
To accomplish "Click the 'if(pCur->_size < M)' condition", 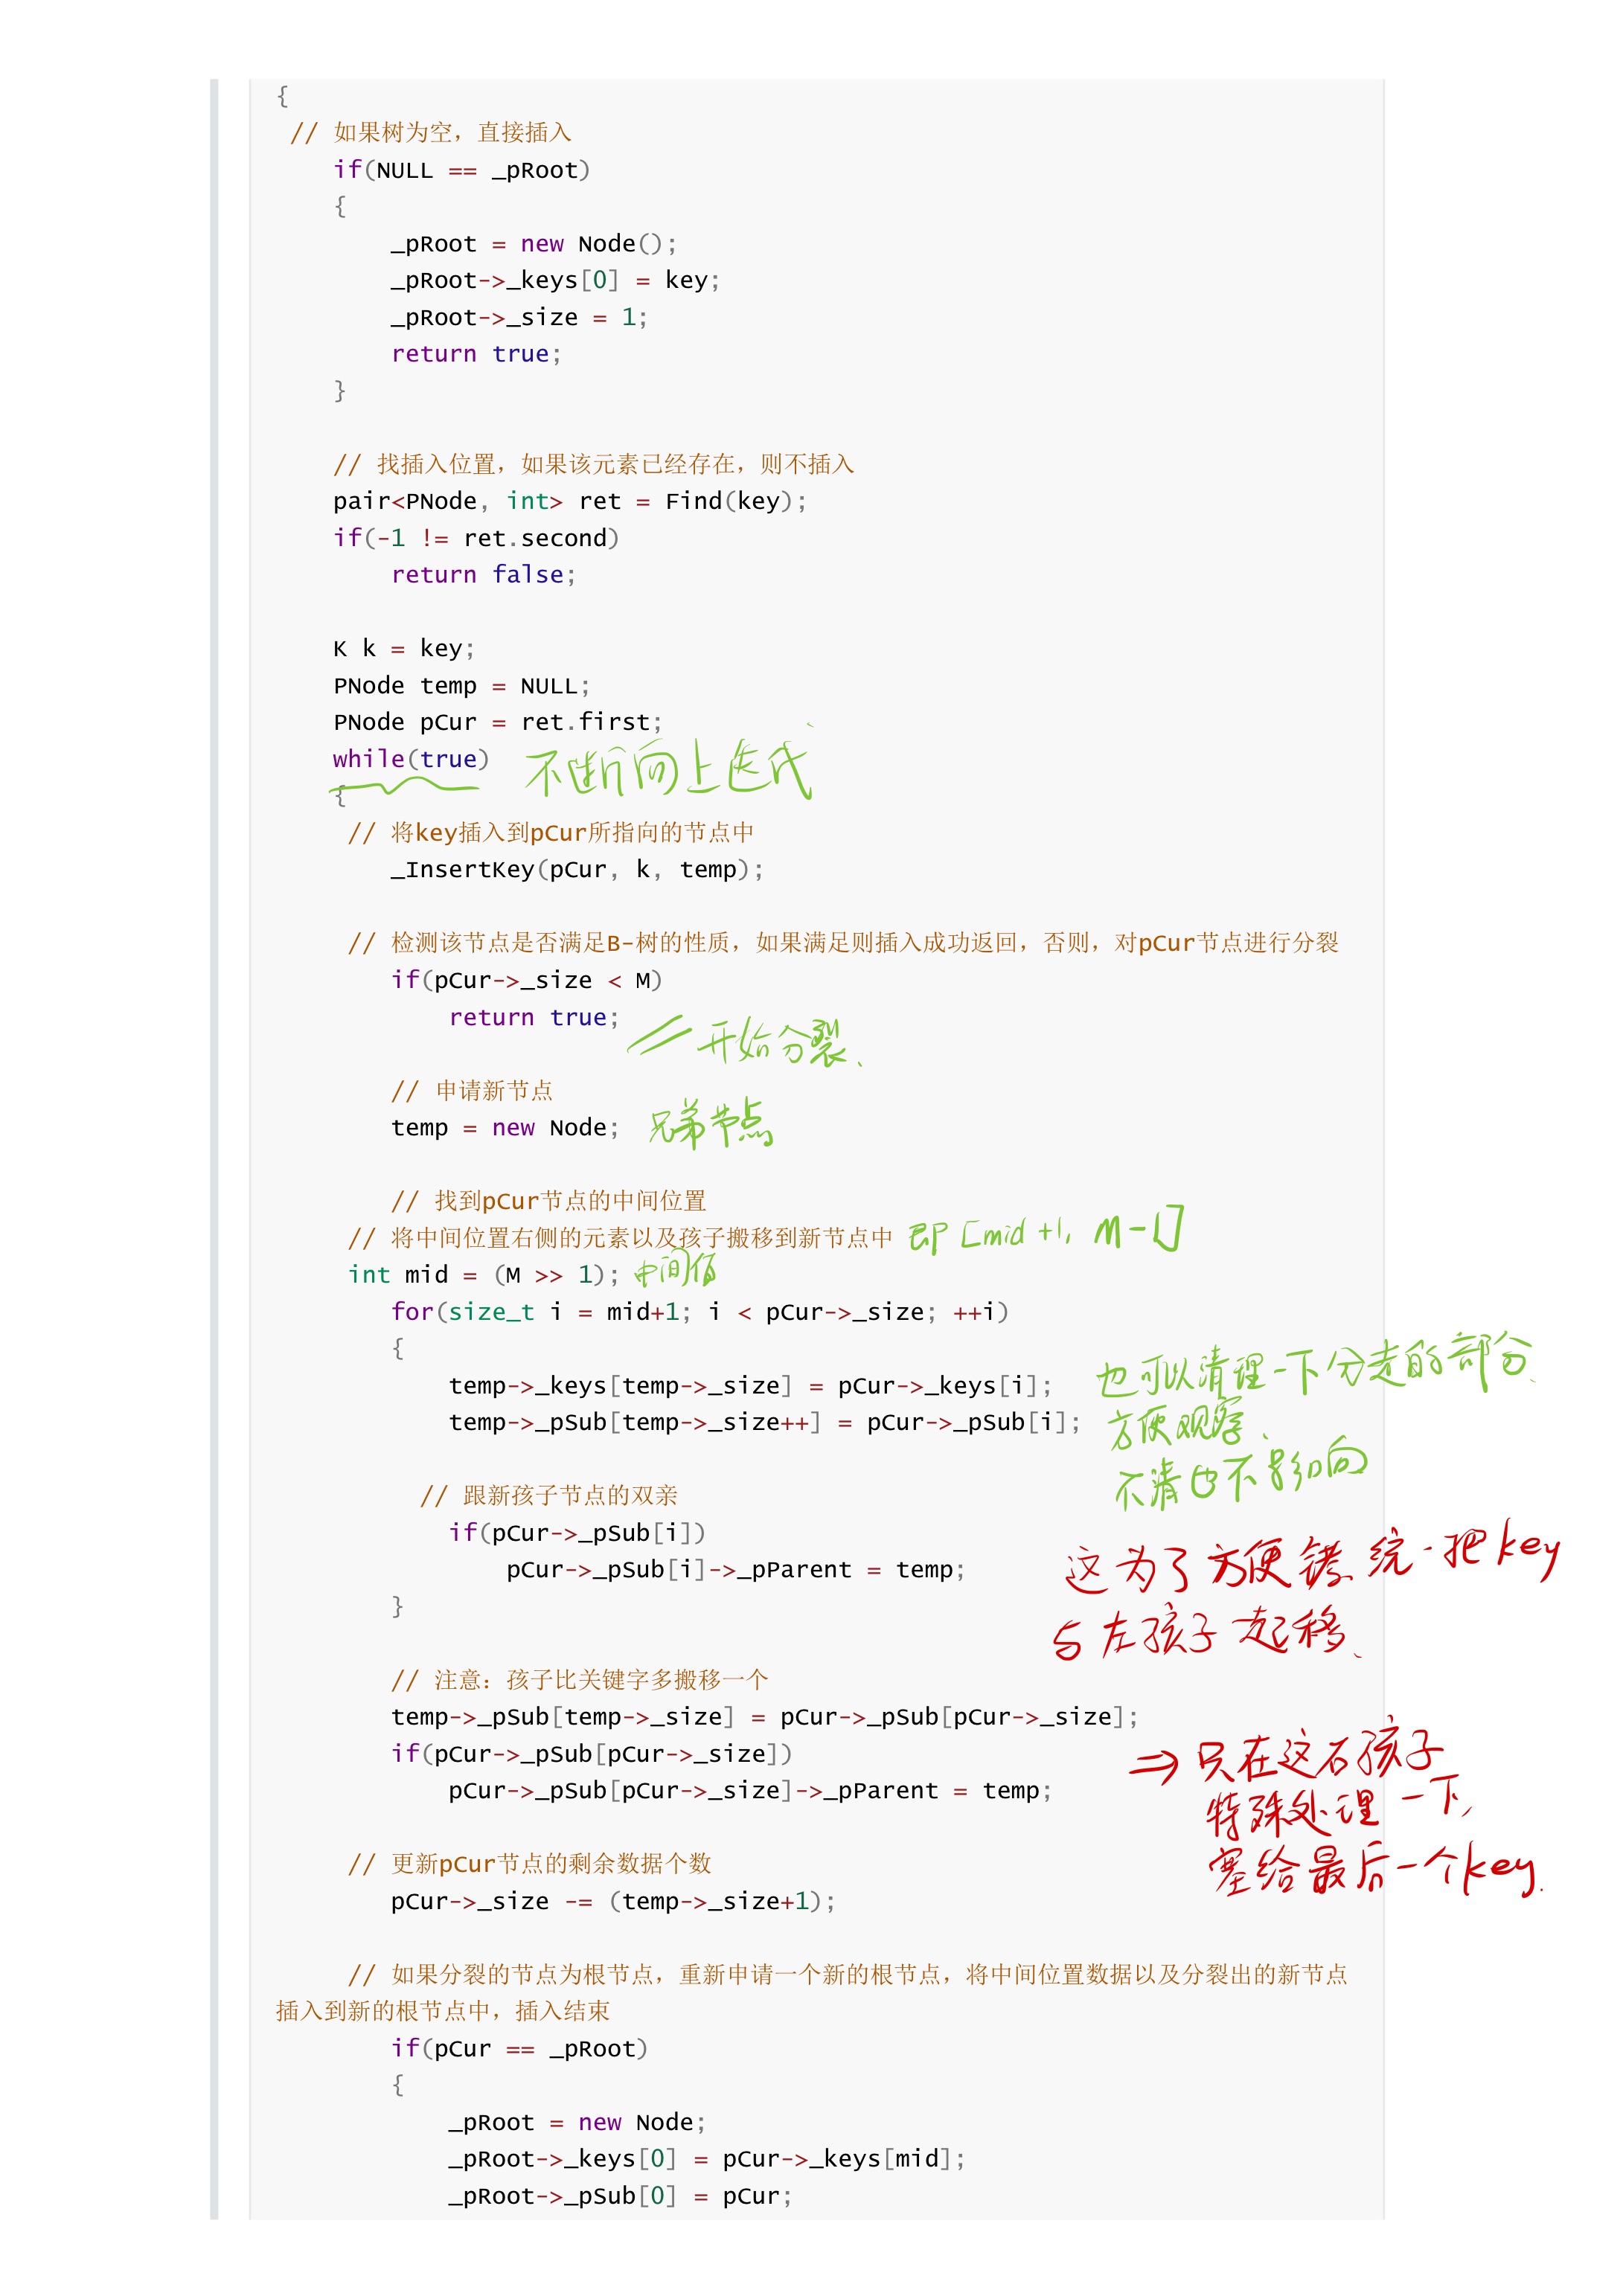I will (x=526, y=980).
